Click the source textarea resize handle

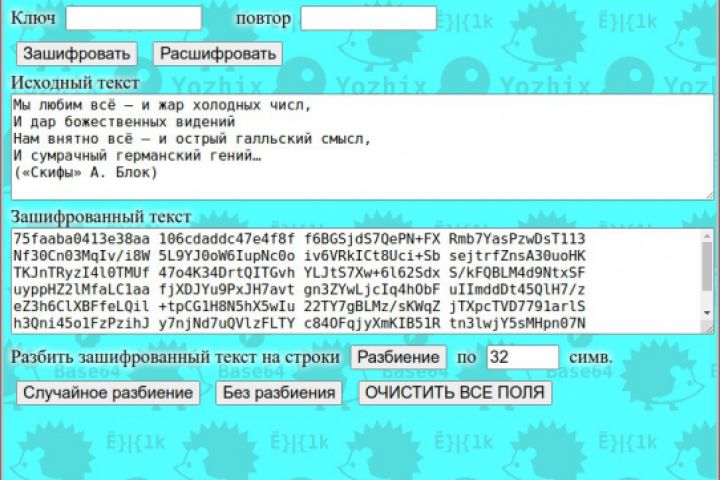coord(709,195)
